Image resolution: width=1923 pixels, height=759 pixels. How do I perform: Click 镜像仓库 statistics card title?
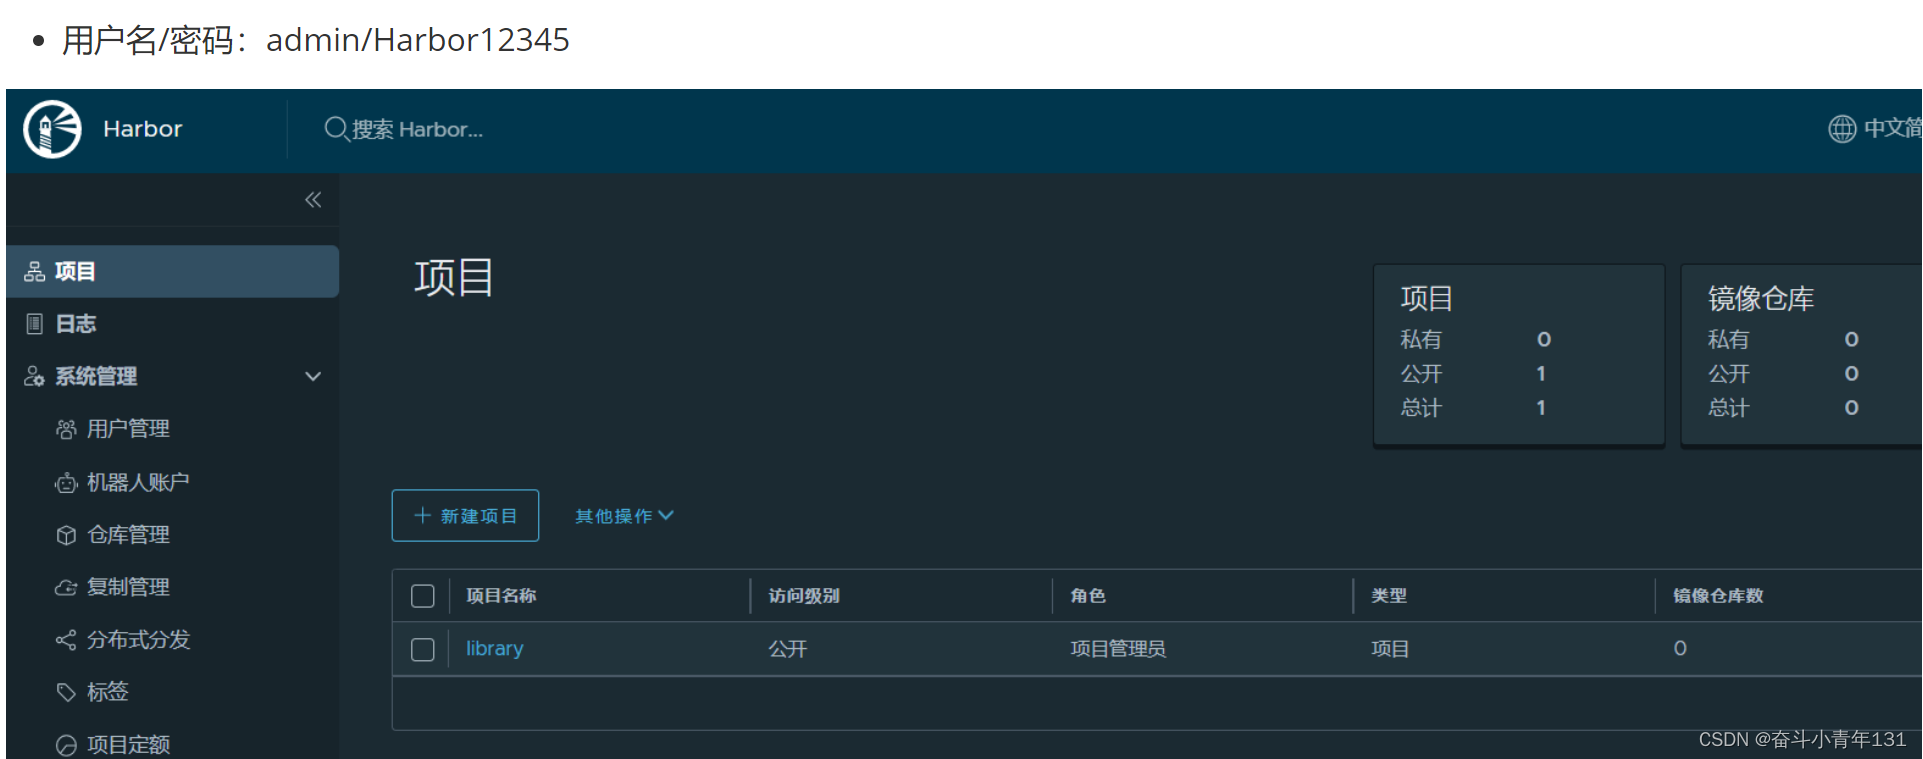click(1761, 299)
